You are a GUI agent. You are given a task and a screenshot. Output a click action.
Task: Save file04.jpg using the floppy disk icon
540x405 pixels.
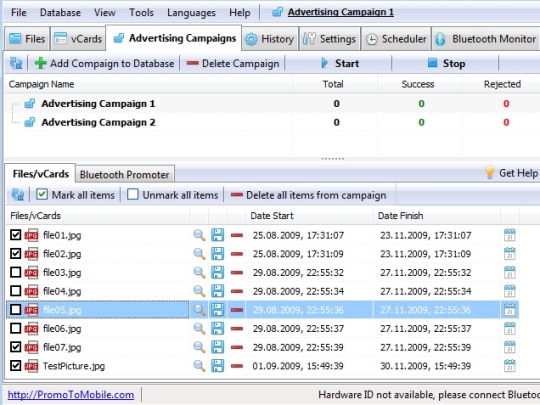point(218,291)
